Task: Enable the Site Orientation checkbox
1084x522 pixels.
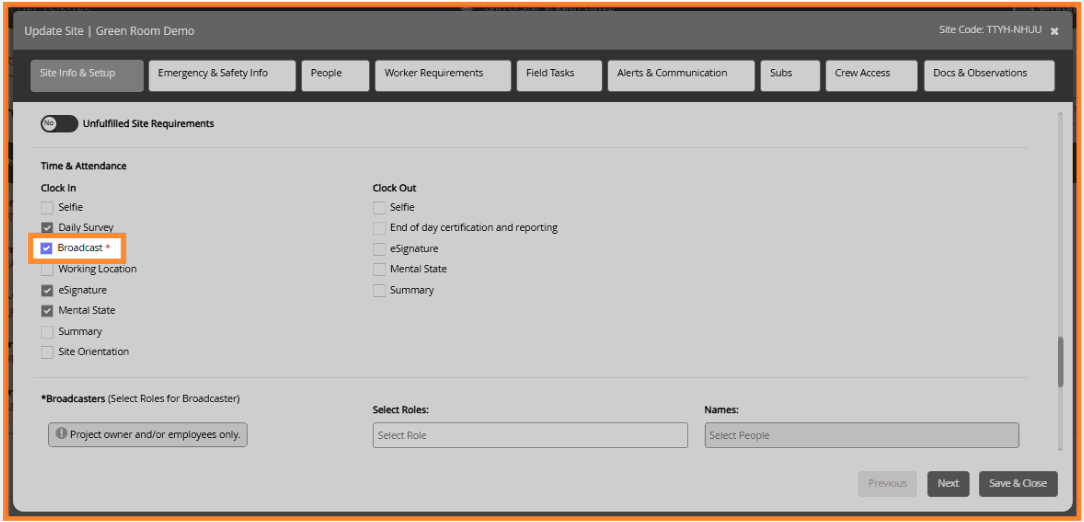Action: (x=47, y=352)
